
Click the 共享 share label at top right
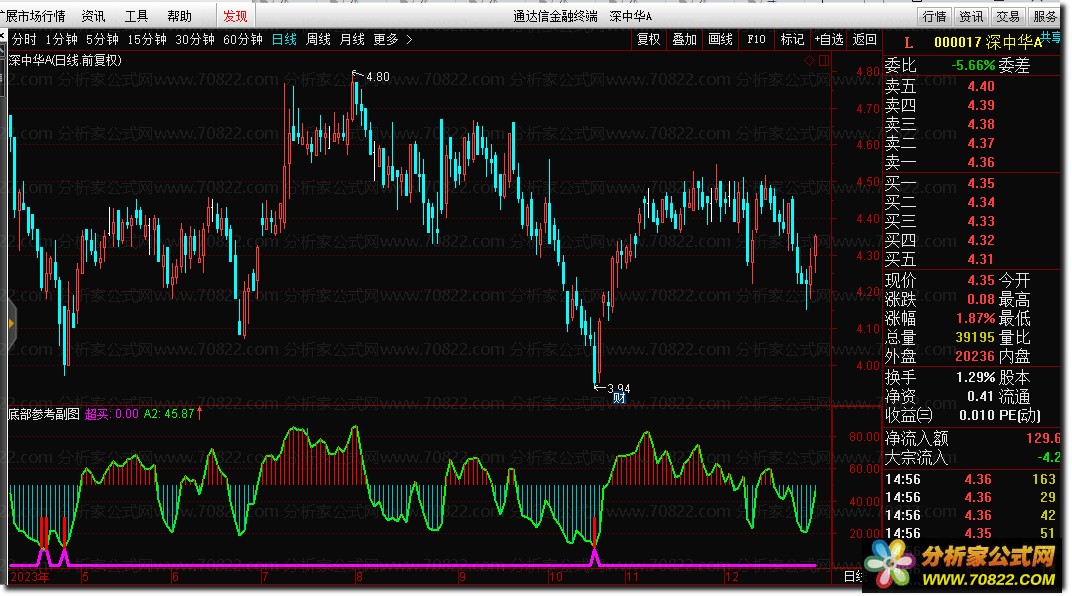1050,37
